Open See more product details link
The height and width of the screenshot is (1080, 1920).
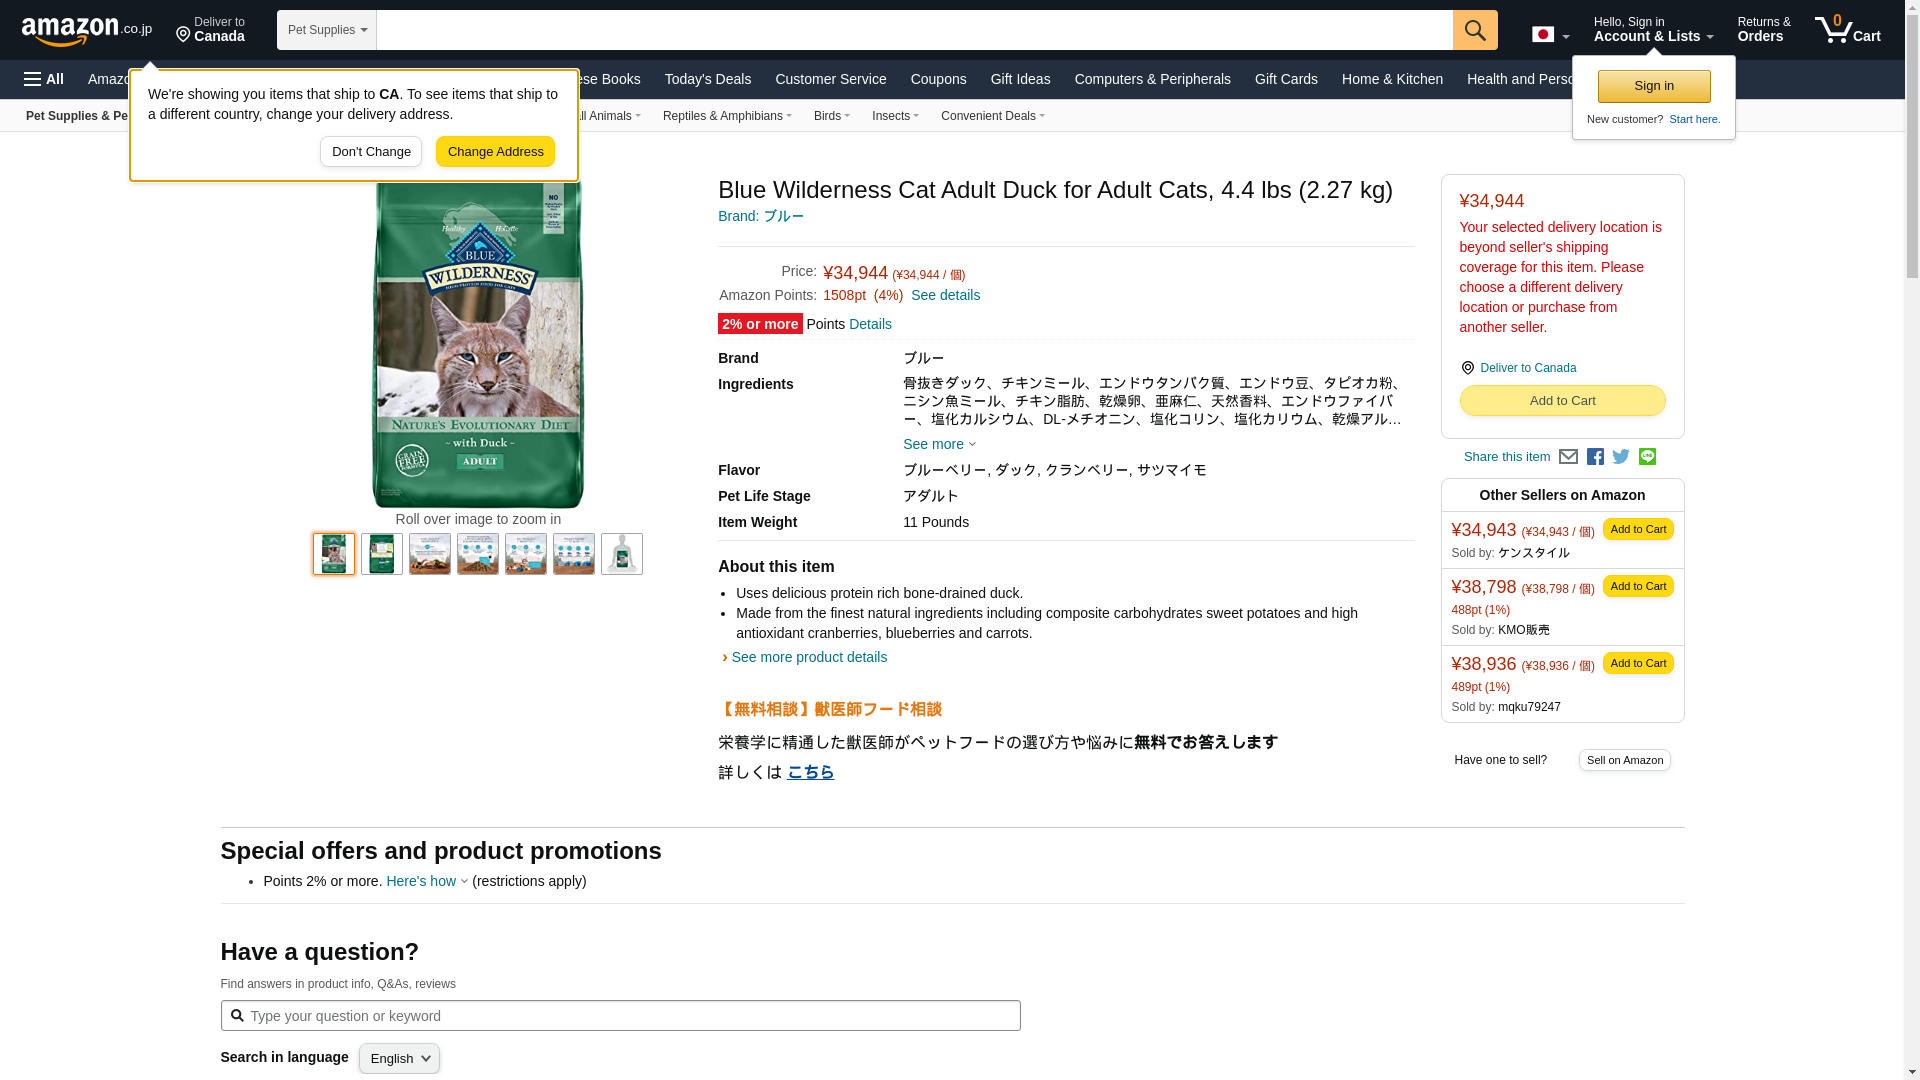808,657
